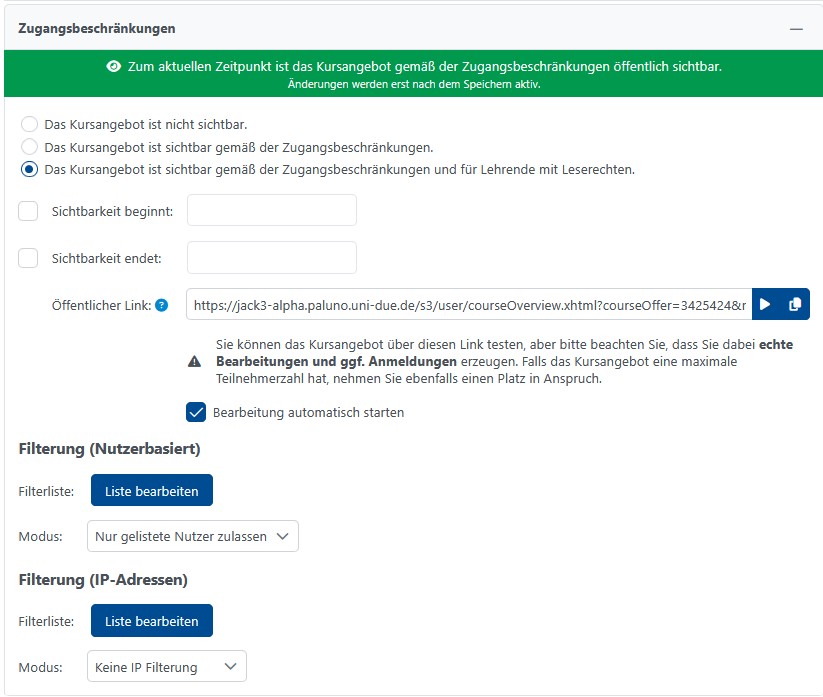The width and height of the screenshot is (823, 697).
Task: Click the play icon beside the public link
Action: pyautogui.click(x=766, y=304)
